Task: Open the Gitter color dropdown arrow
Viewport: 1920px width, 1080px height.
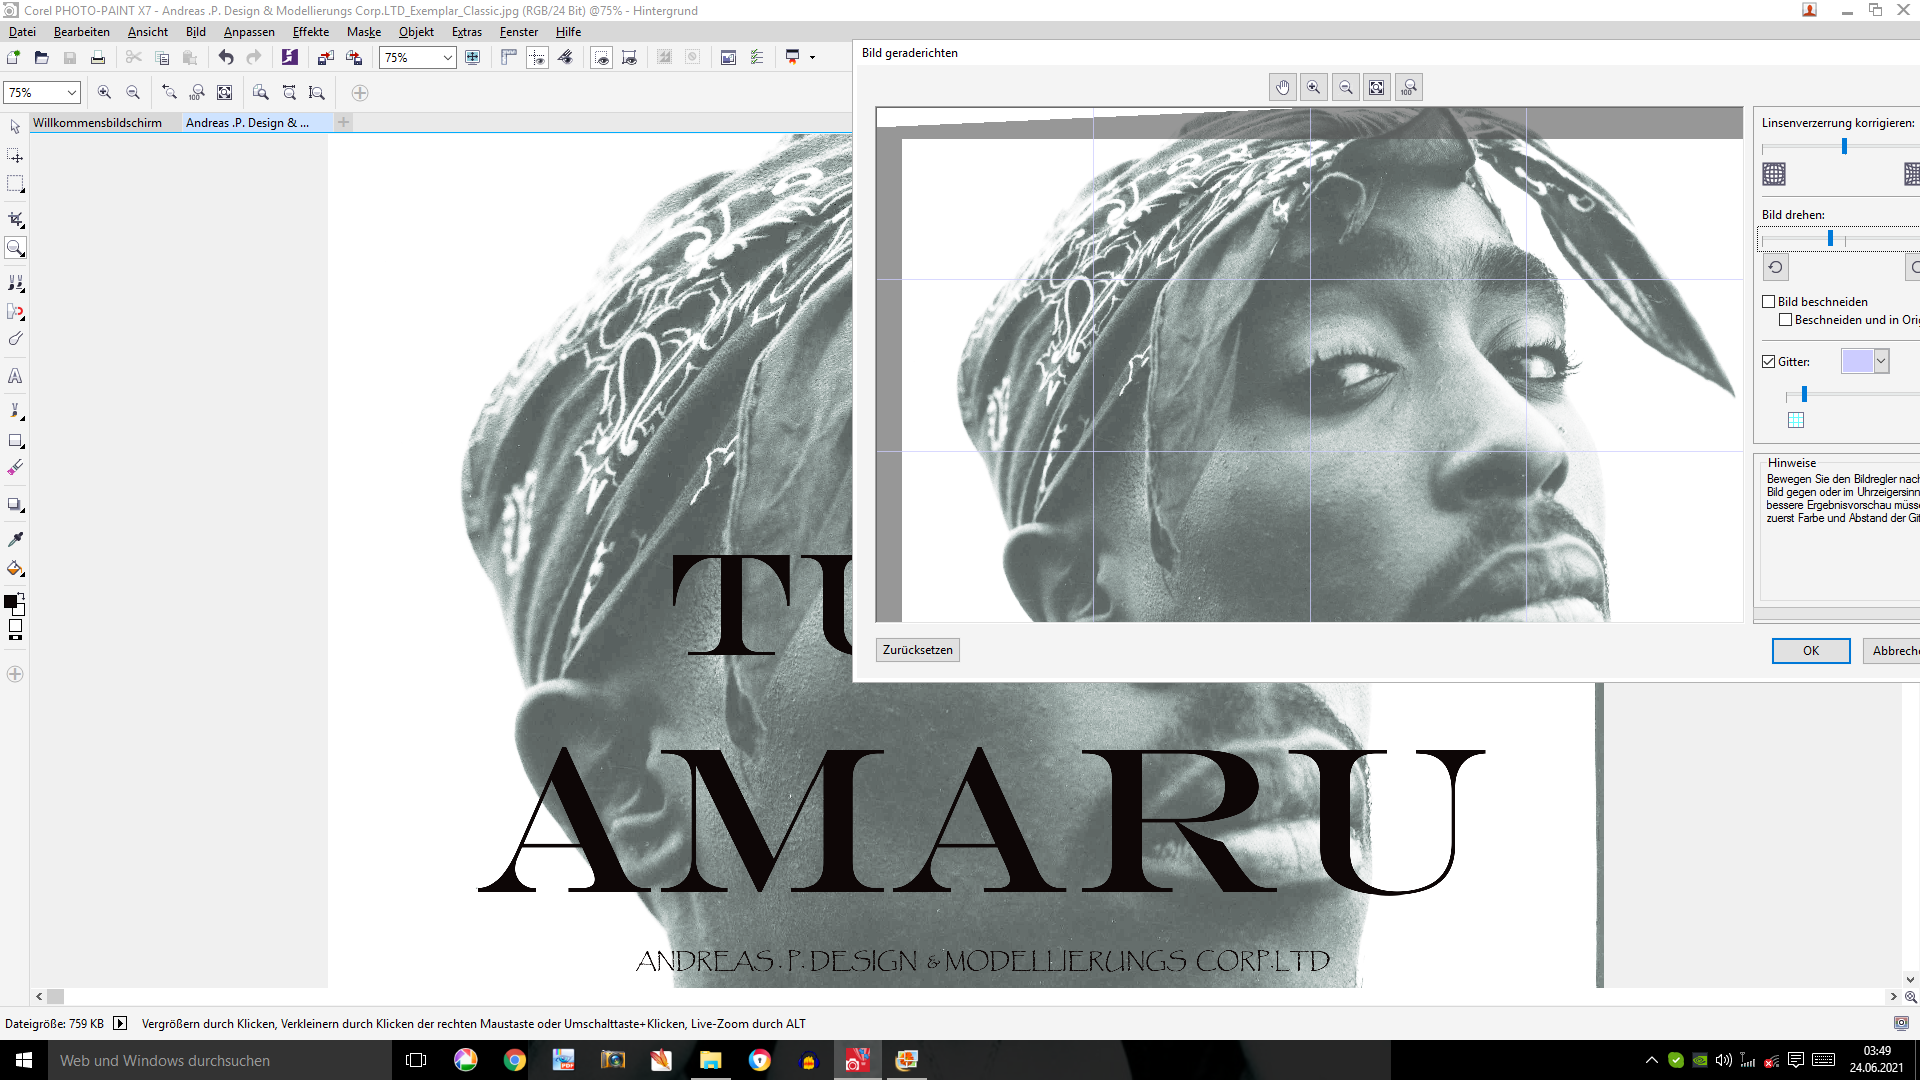Action: [x=1881, y=361]
